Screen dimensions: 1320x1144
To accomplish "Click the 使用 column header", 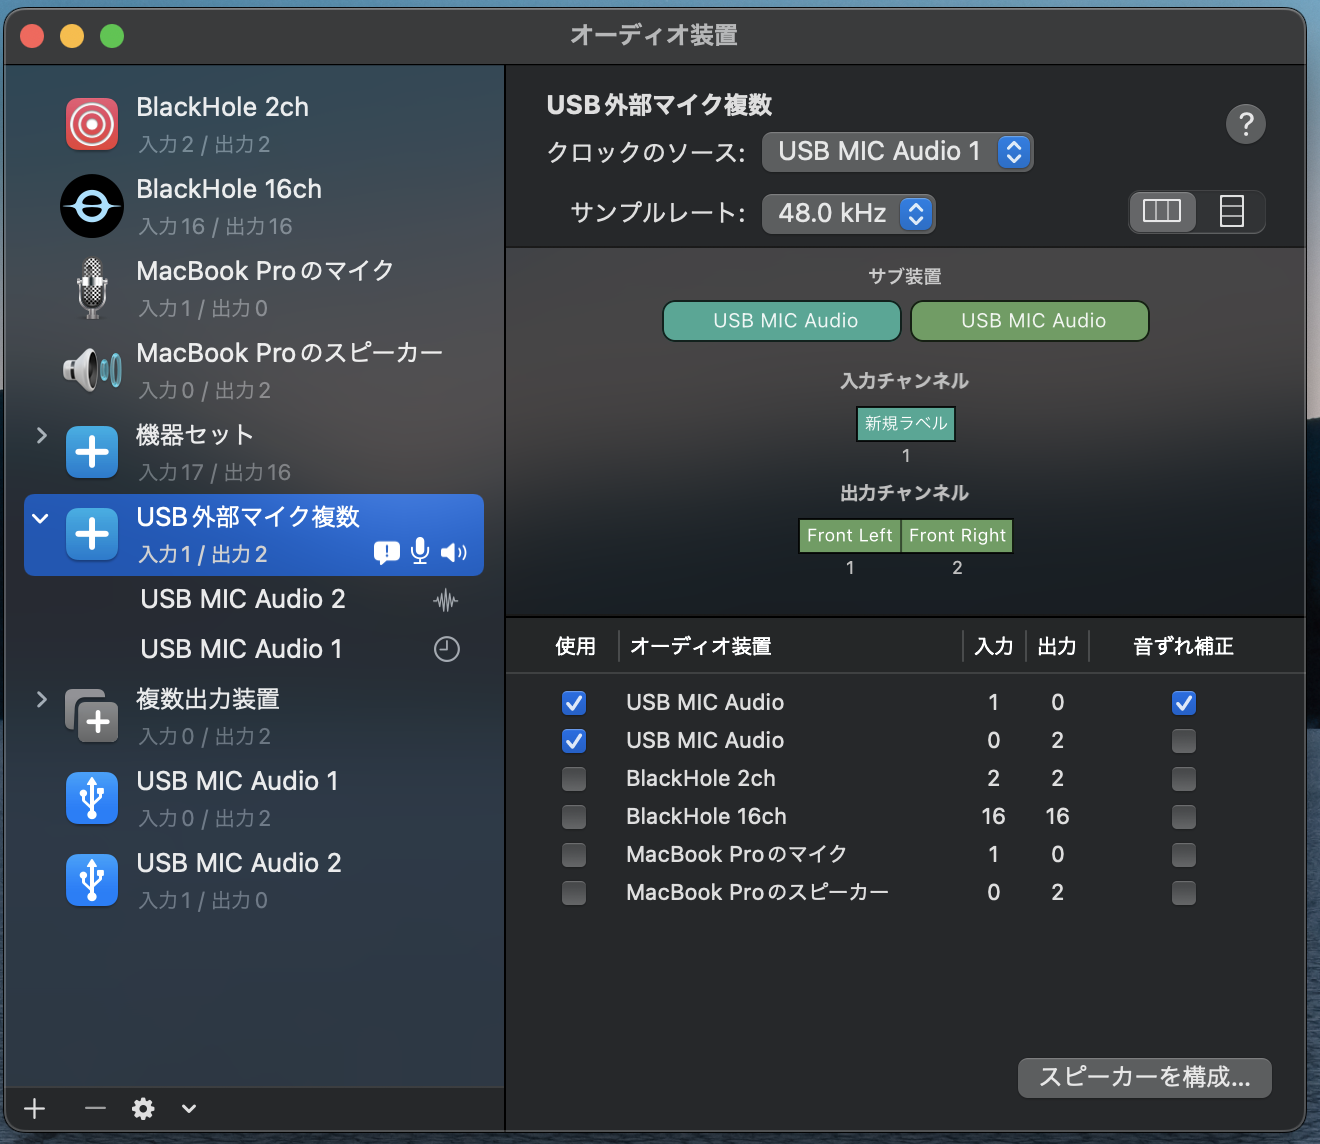I will click(x=575, y=646).
